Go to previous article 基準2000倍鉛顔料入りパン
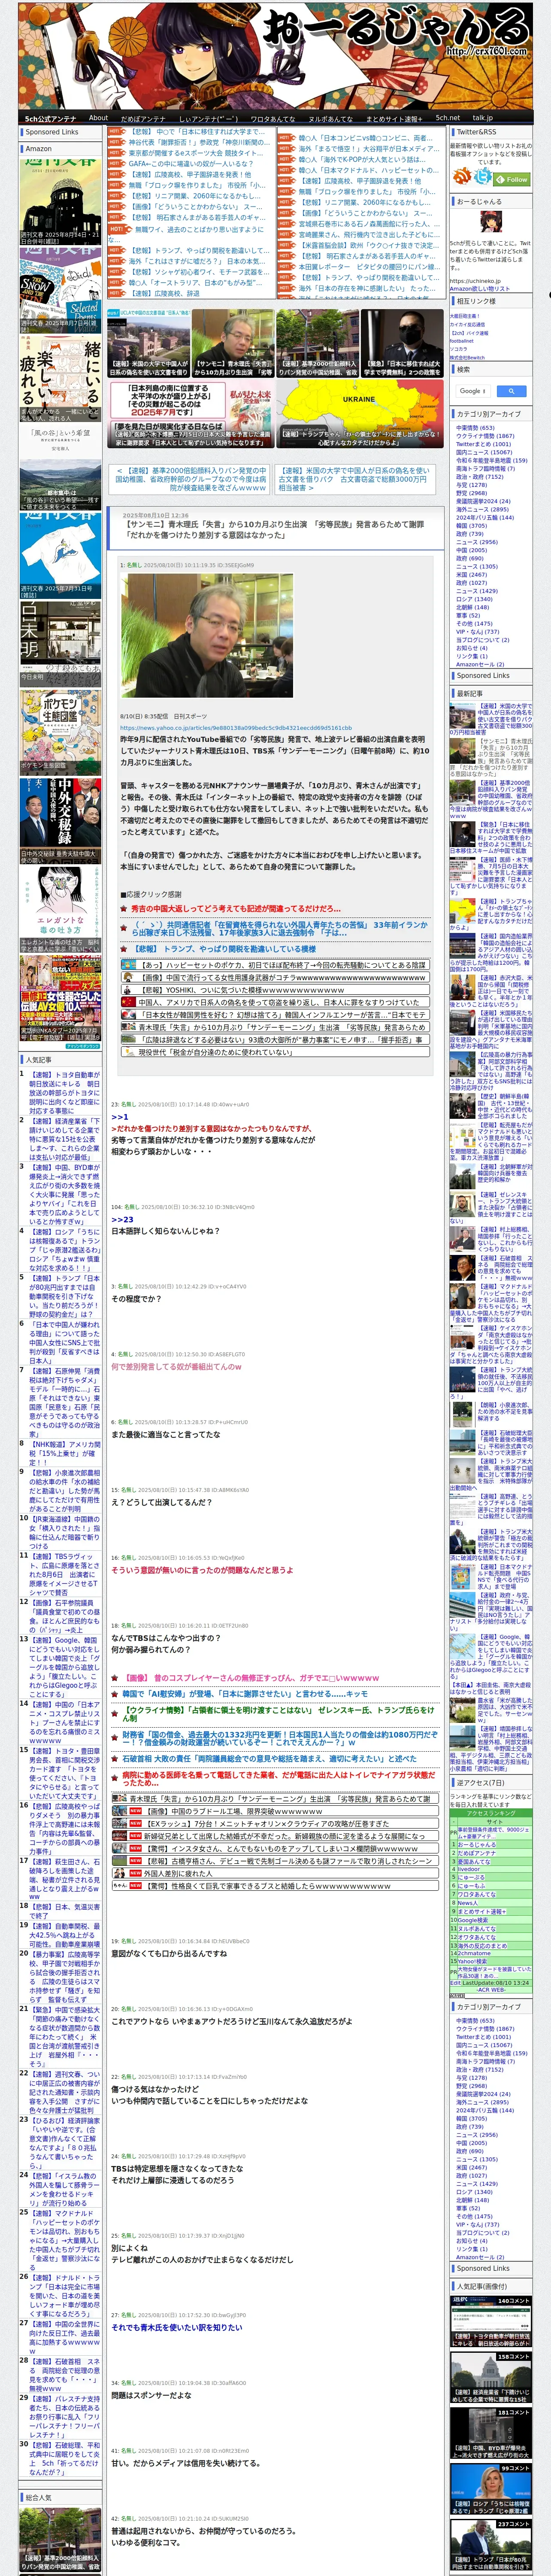Viewport: 551px width, 2576px height. pos(190,479)
